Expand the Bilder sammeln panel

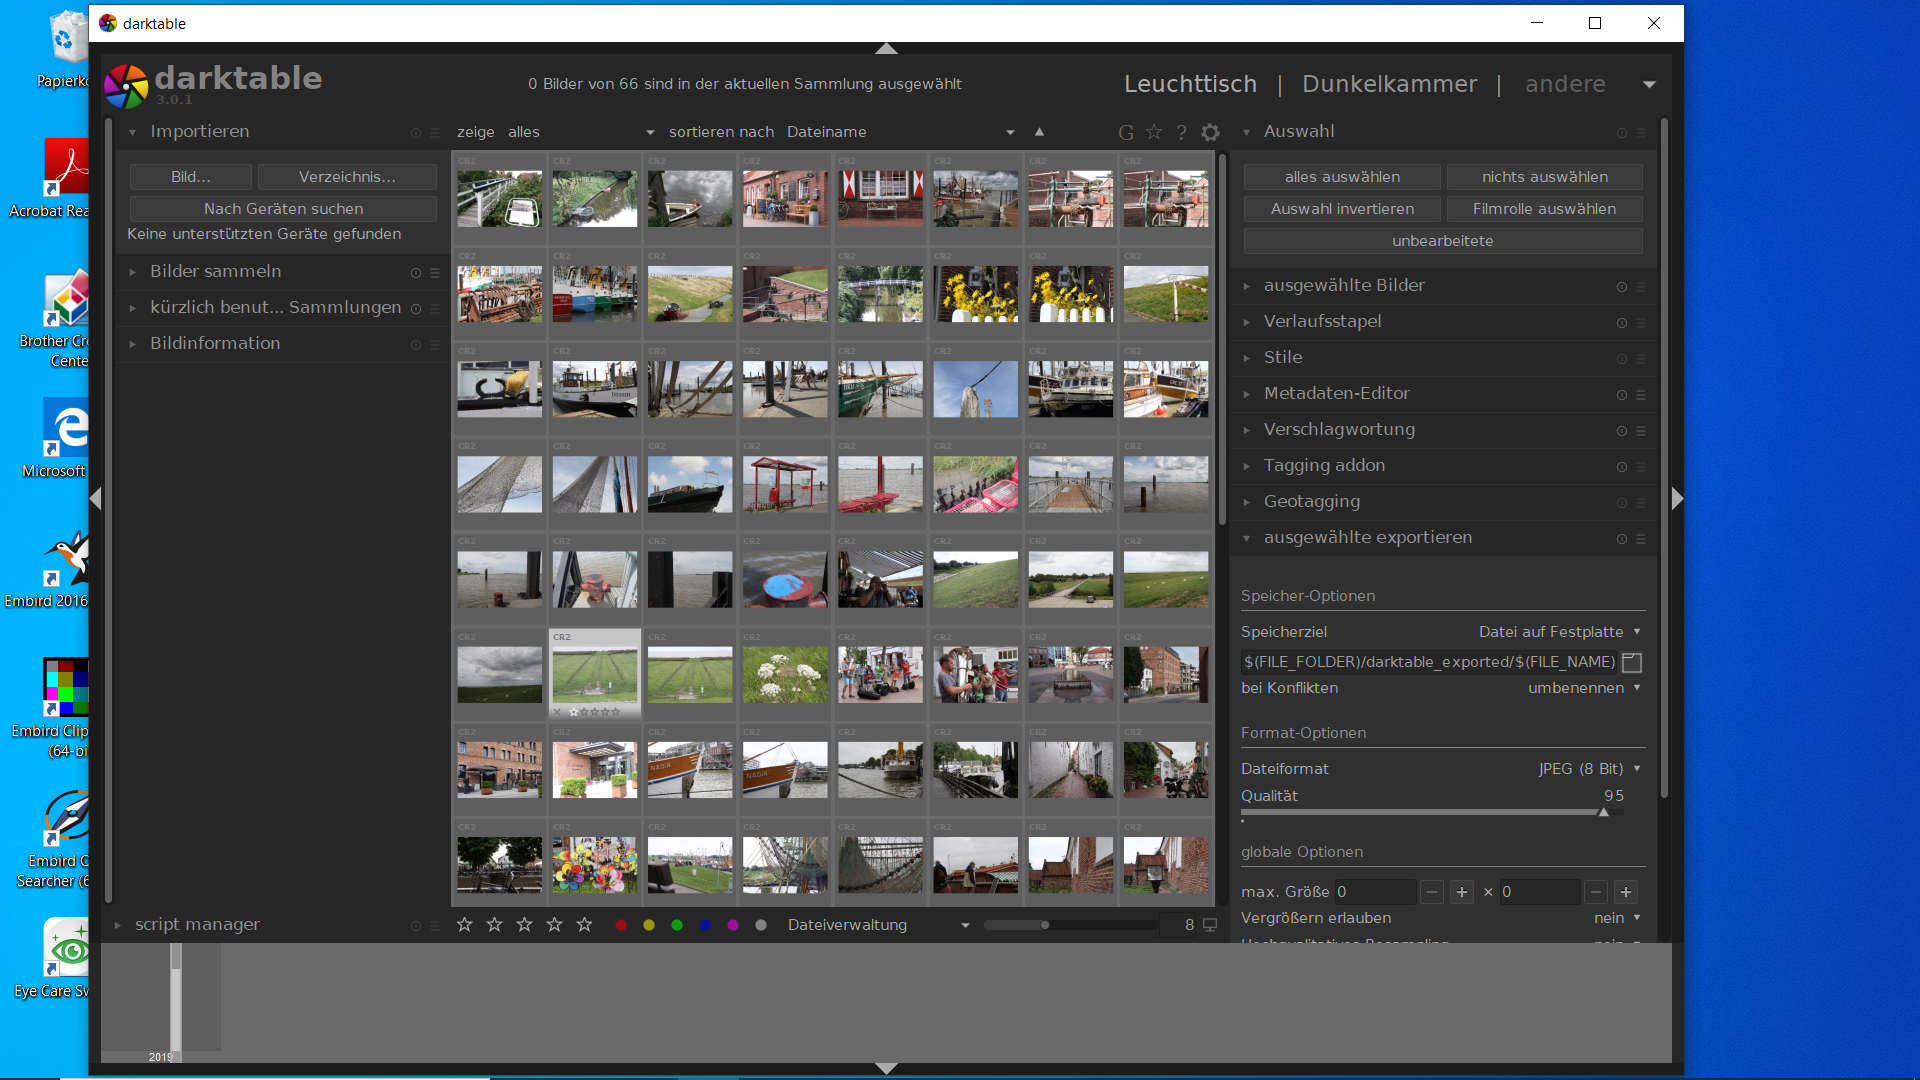216,271
